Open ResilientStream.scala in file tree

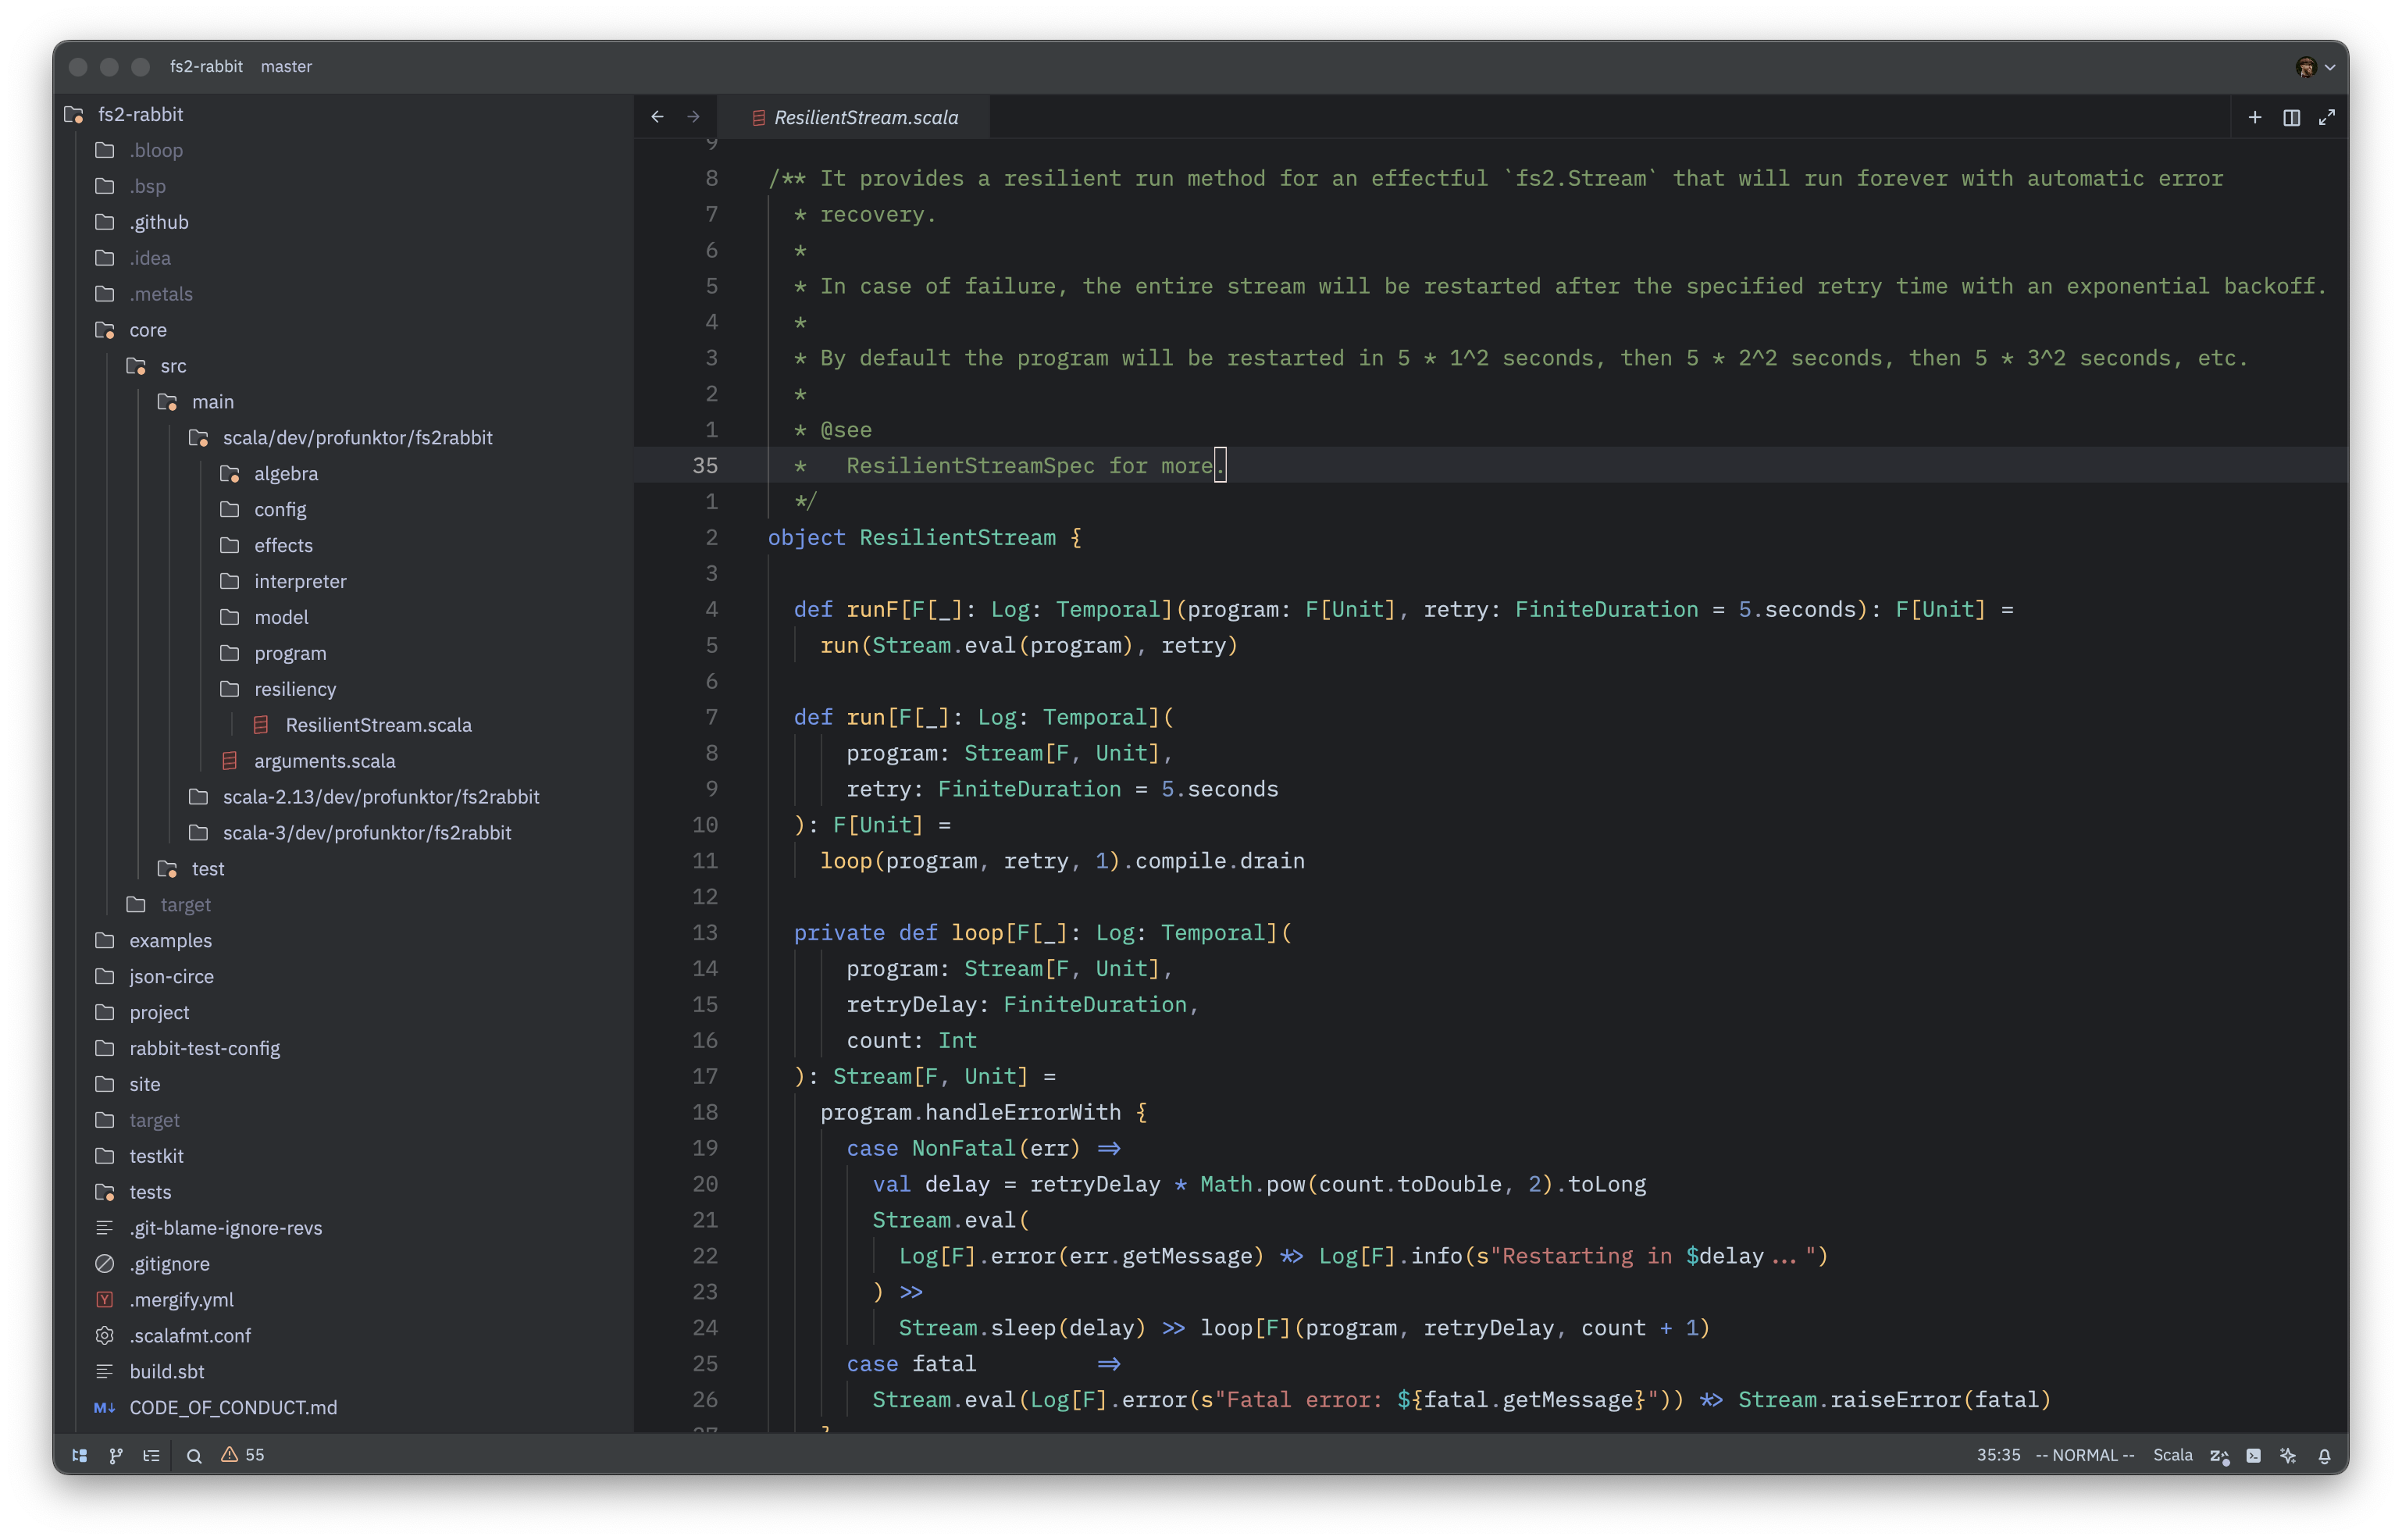[378, 725]
